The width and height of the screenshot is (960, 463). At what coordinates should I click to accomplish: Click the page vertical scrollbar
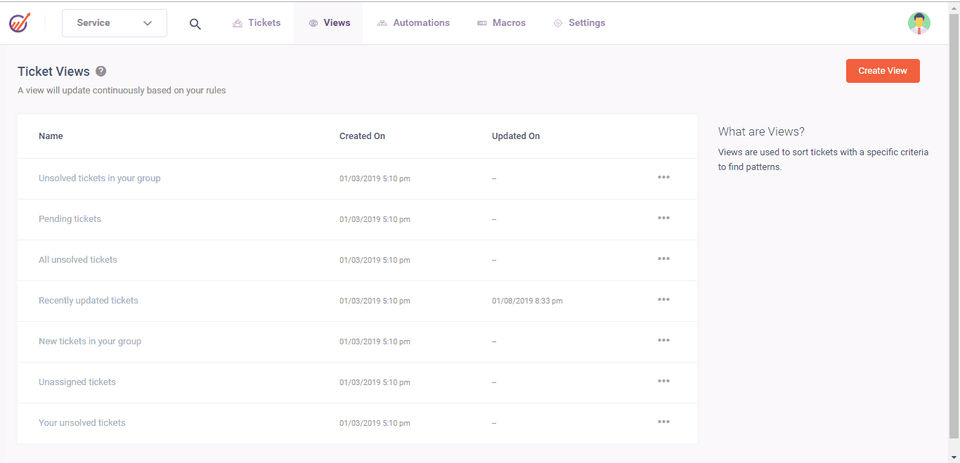click(x=953, y=230)
